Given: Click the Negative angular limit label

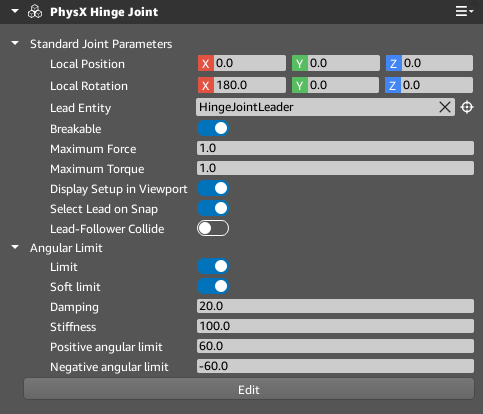Looking at the screenshot, I should coord(109,367).
